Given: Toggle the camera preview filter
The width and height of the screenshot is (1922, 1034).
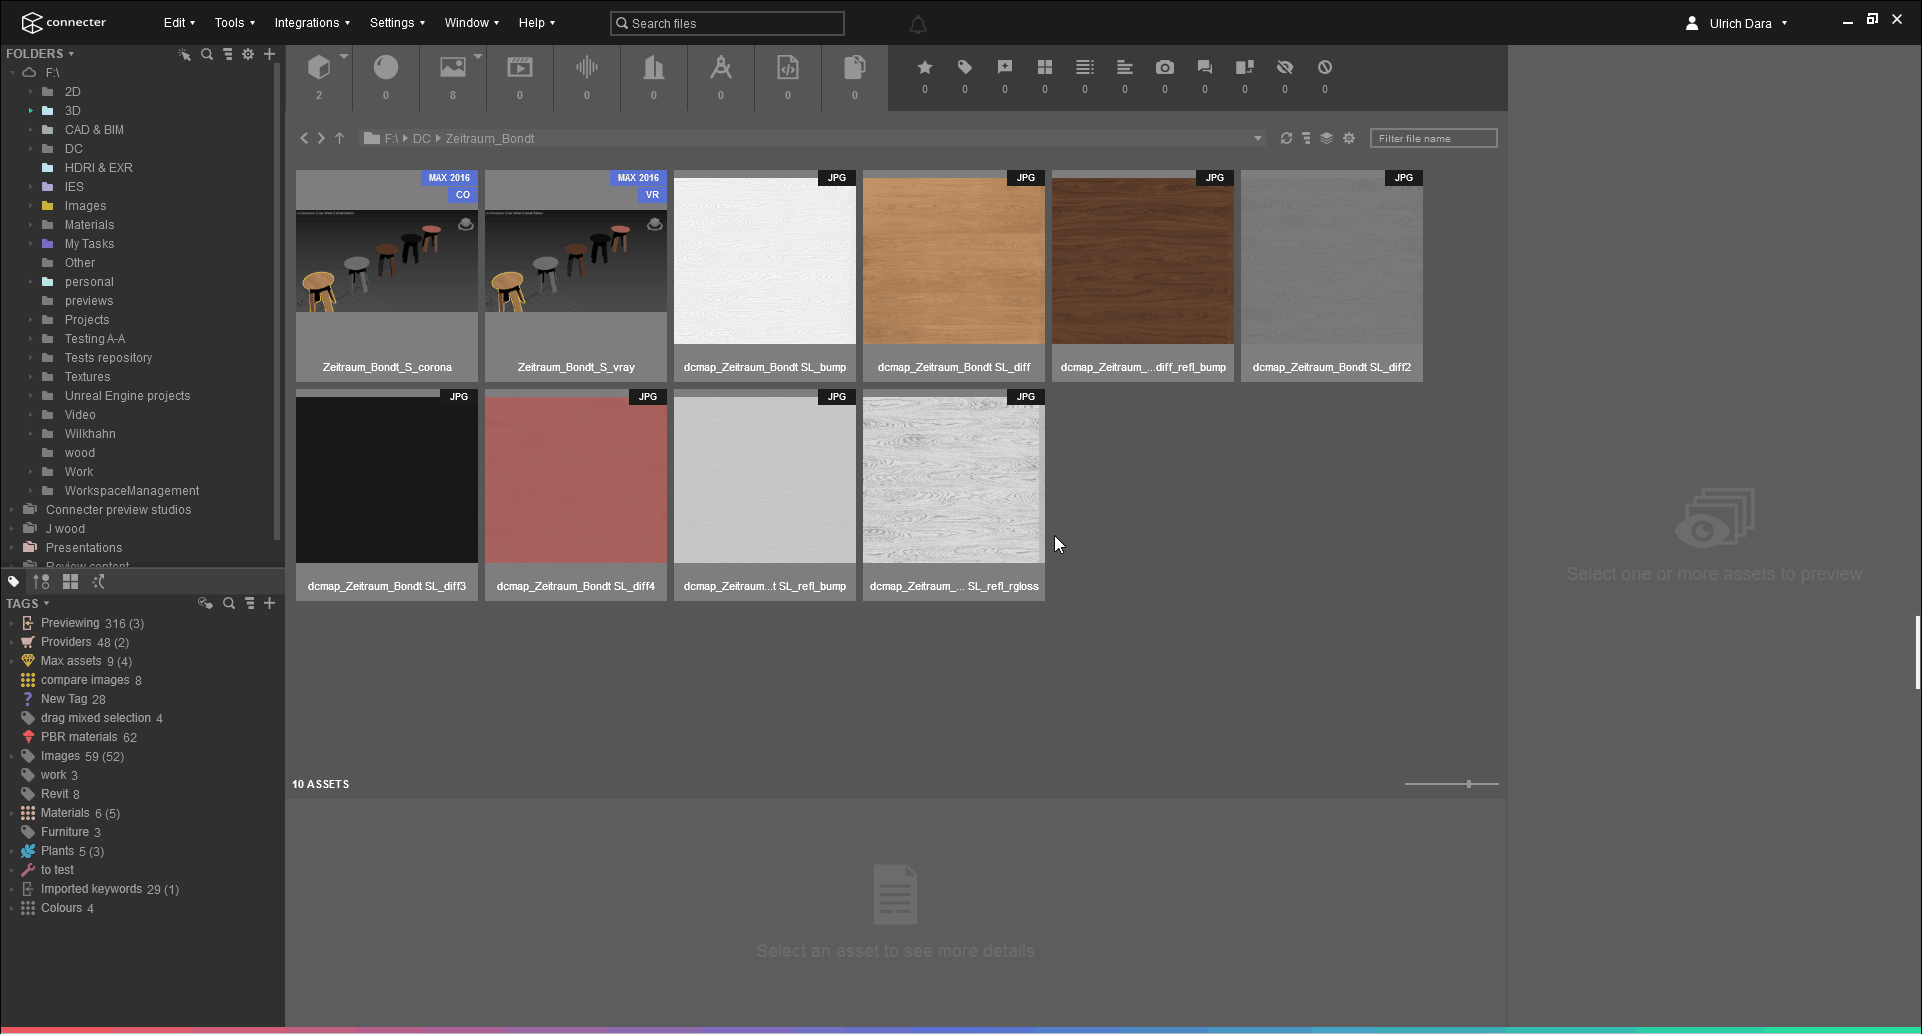Looking at the screenshot, I should [x=1165, y=67].
